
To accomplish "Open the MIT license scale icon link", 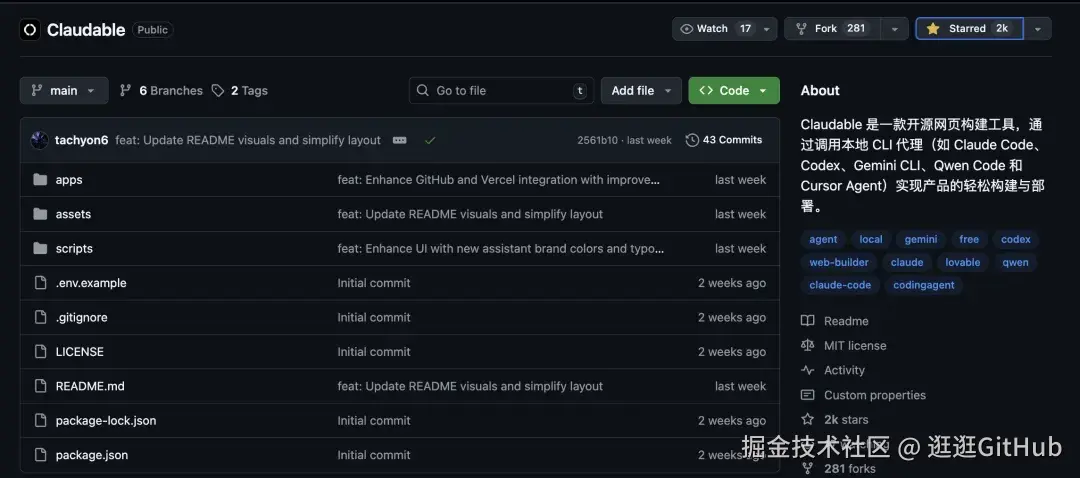I will point(808,345).
